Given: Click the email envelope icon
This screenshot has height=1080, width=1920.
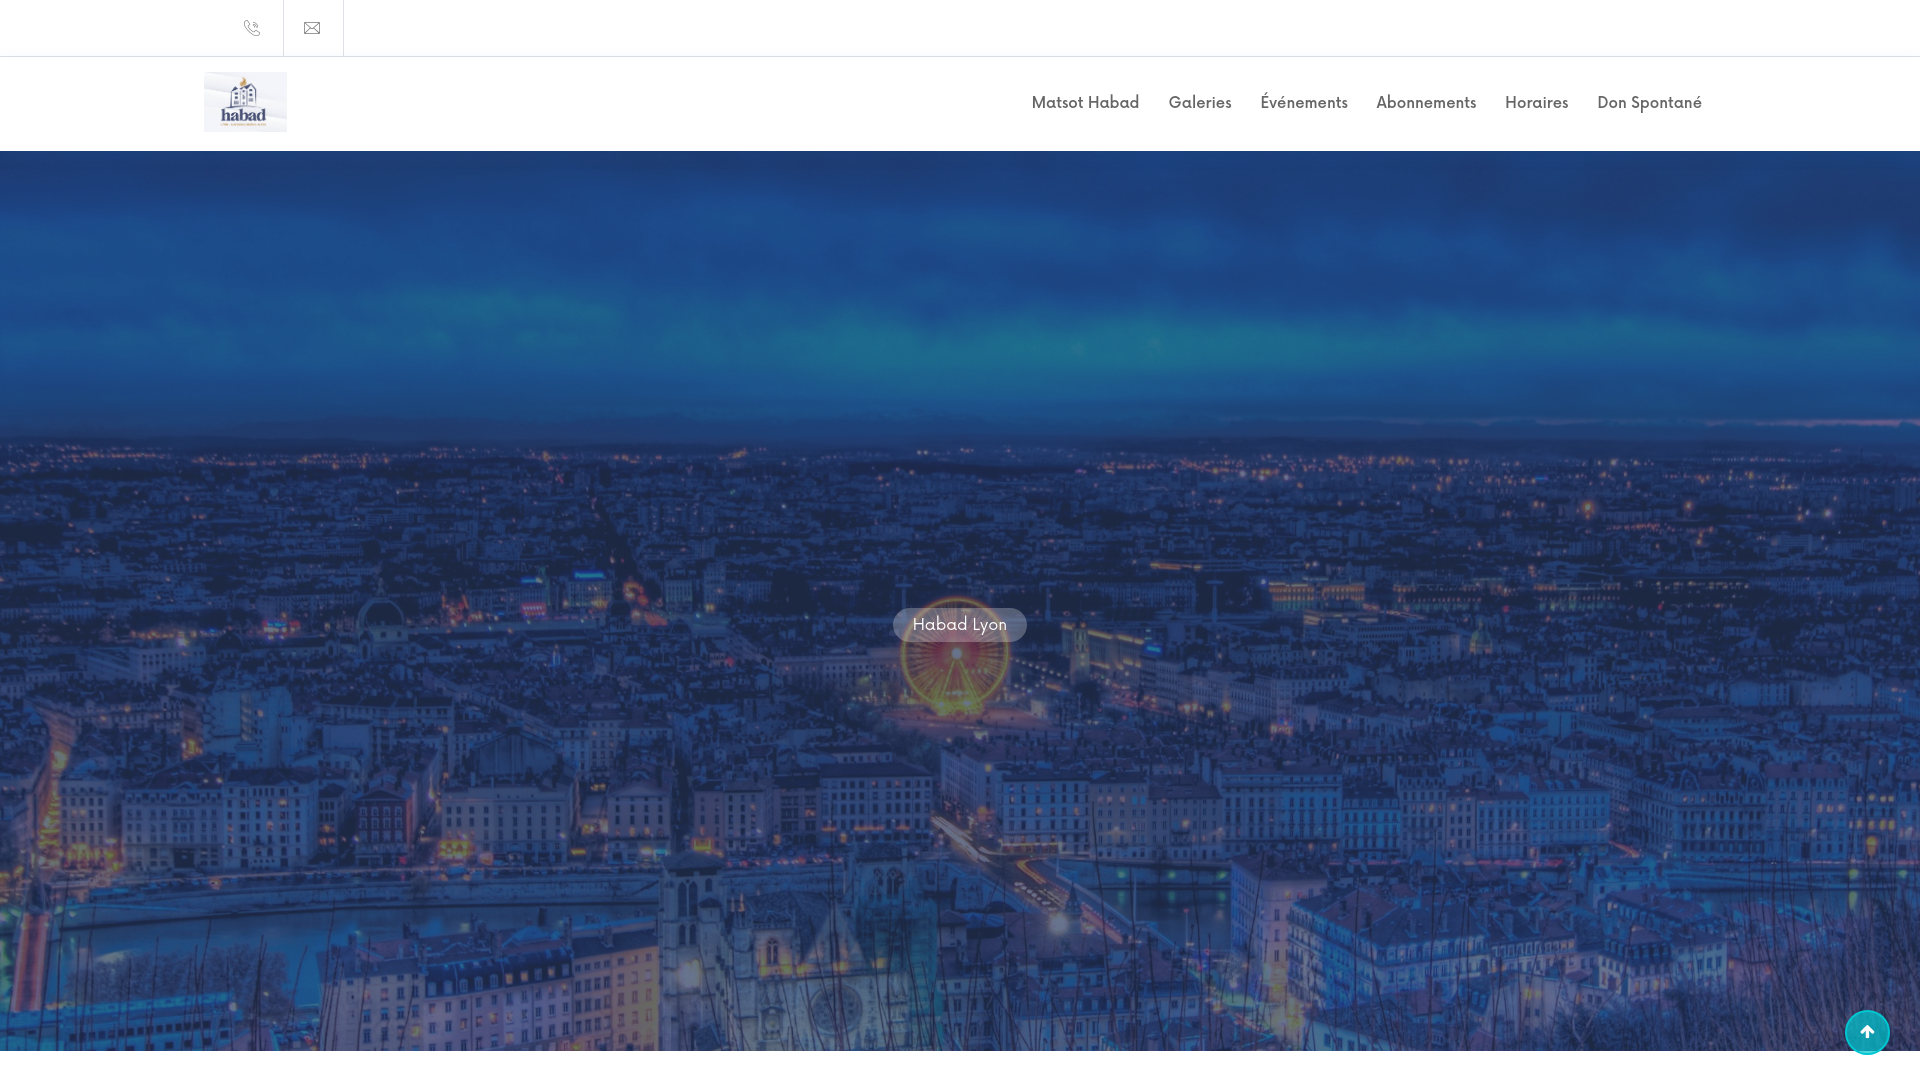Looking at the screenshot, I should [x=312, y=28].
